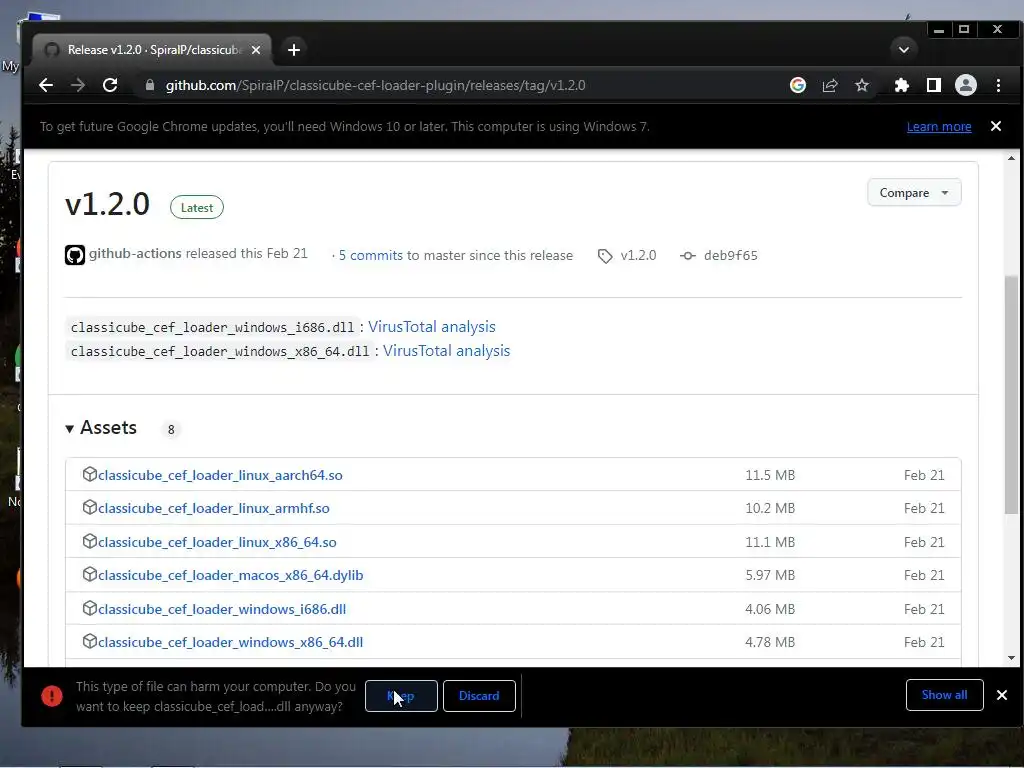Bookmark this page with the star
The width and height of the screenshot is (1024, 768).
click(862, 85)
